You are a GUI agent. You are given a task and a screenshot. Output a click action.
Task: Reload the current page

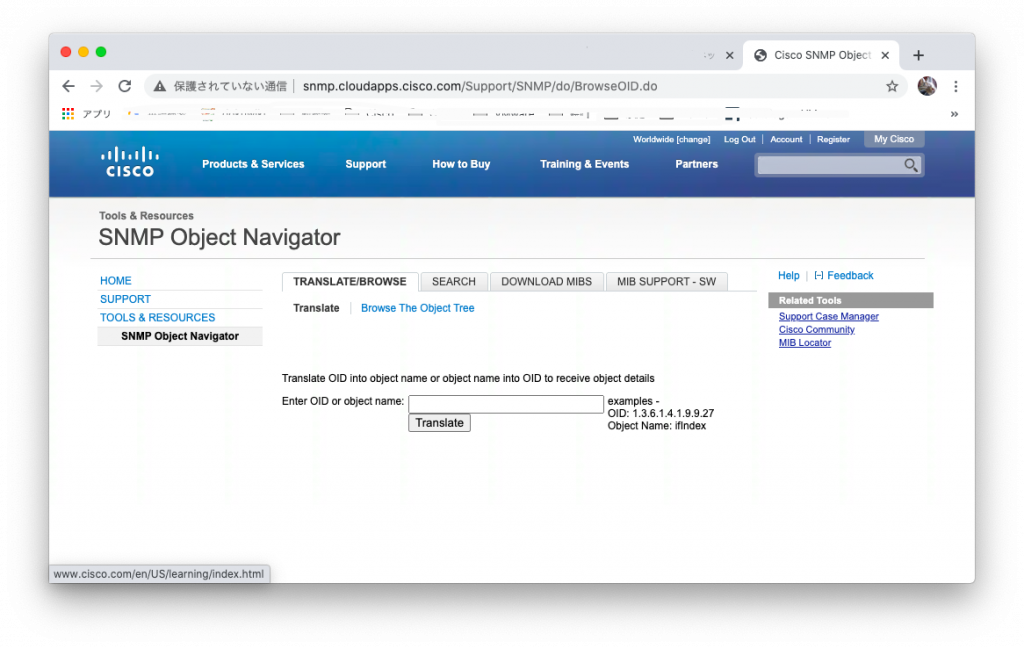click(124, 86)
